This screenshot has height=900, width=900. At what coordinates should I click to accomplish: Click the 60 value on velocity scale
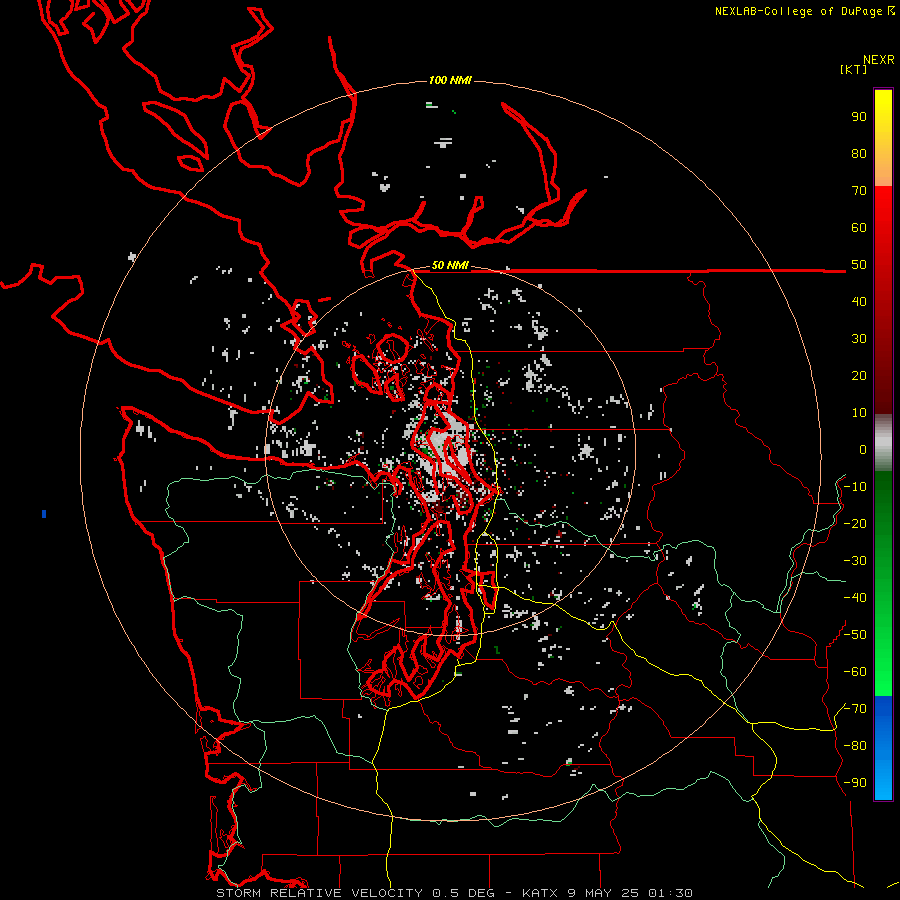pyautogui.click(x=859, y=228)
